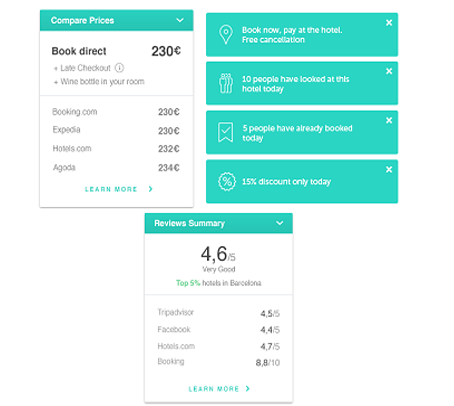Close the 10 people looked notification
This screenshot has width=454, height=406.
[x=389, y=71]
